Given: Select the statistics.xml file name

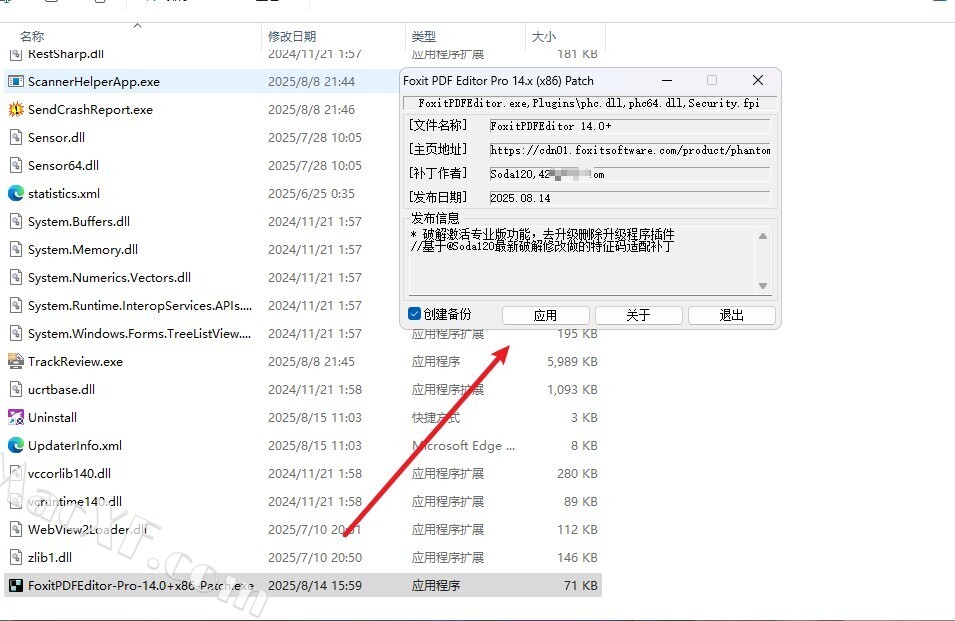Looking at the screenshot, I should click(x=64, y=194).
